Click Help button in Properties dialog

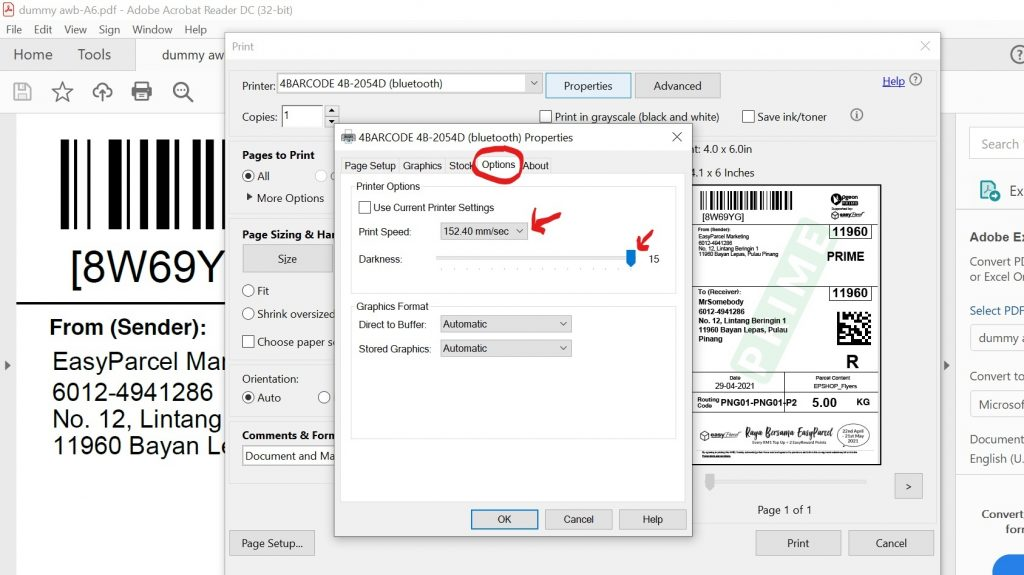tap(652, 519)
